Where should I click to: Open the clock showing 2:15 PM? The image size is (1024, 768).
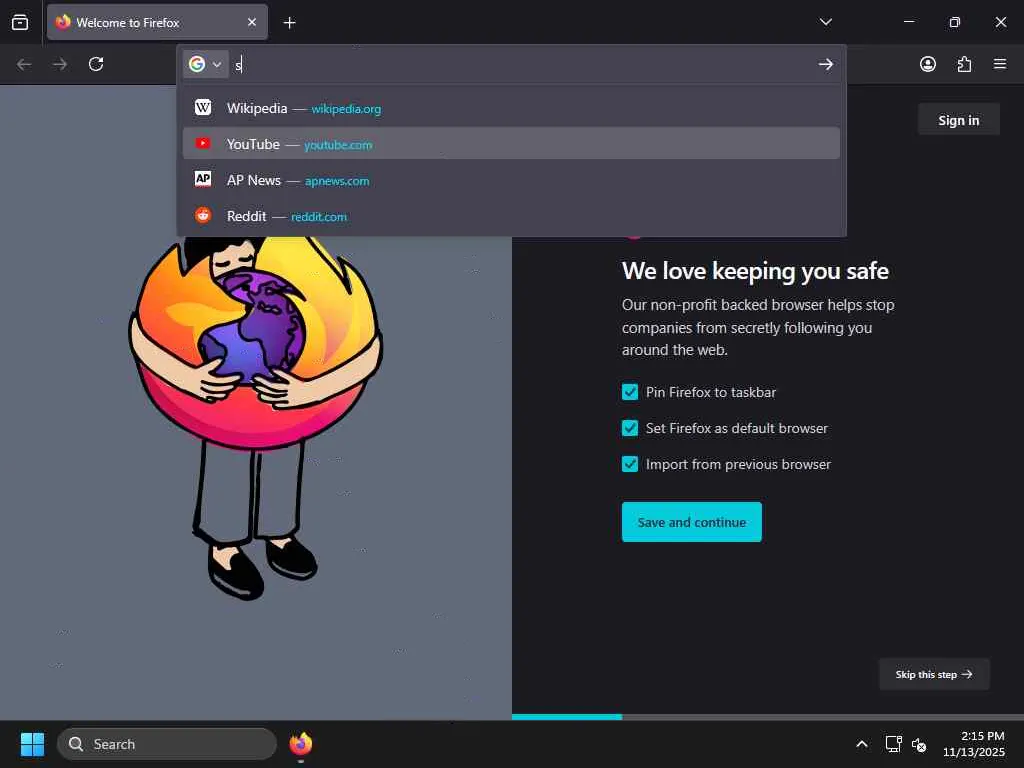point(974,744)
